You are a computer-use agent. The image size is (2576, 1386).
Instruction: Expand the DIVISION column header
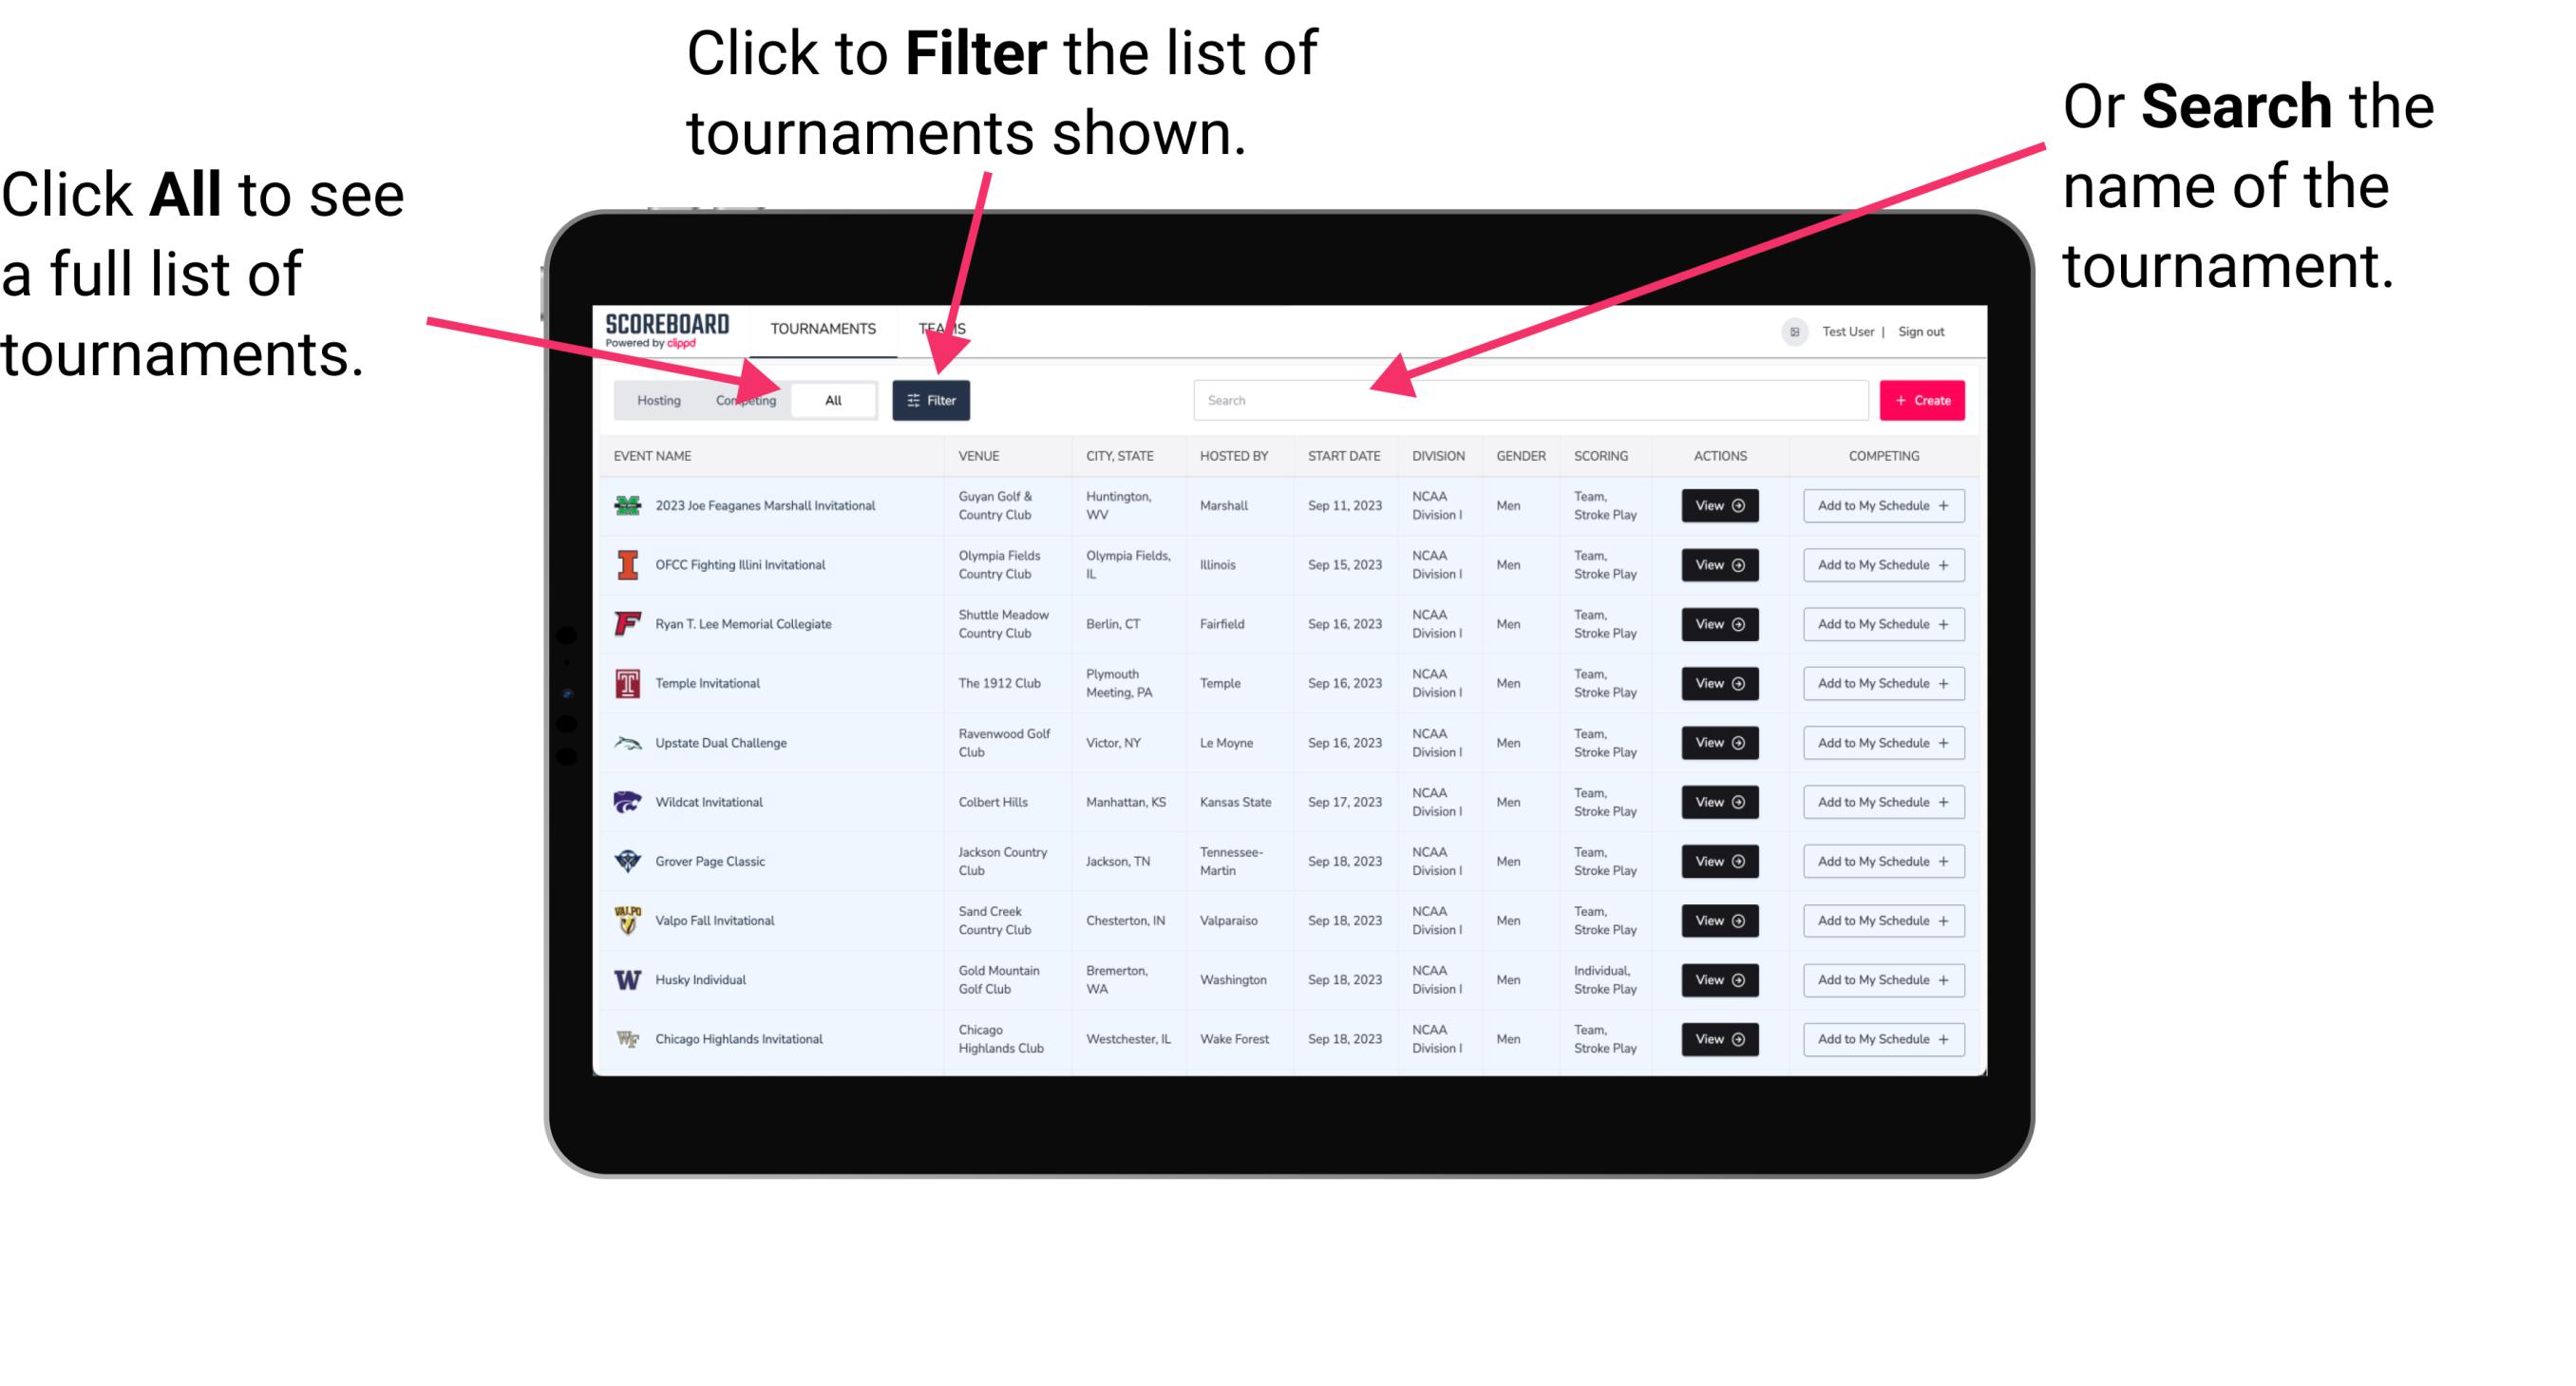tap(1440, 456)
